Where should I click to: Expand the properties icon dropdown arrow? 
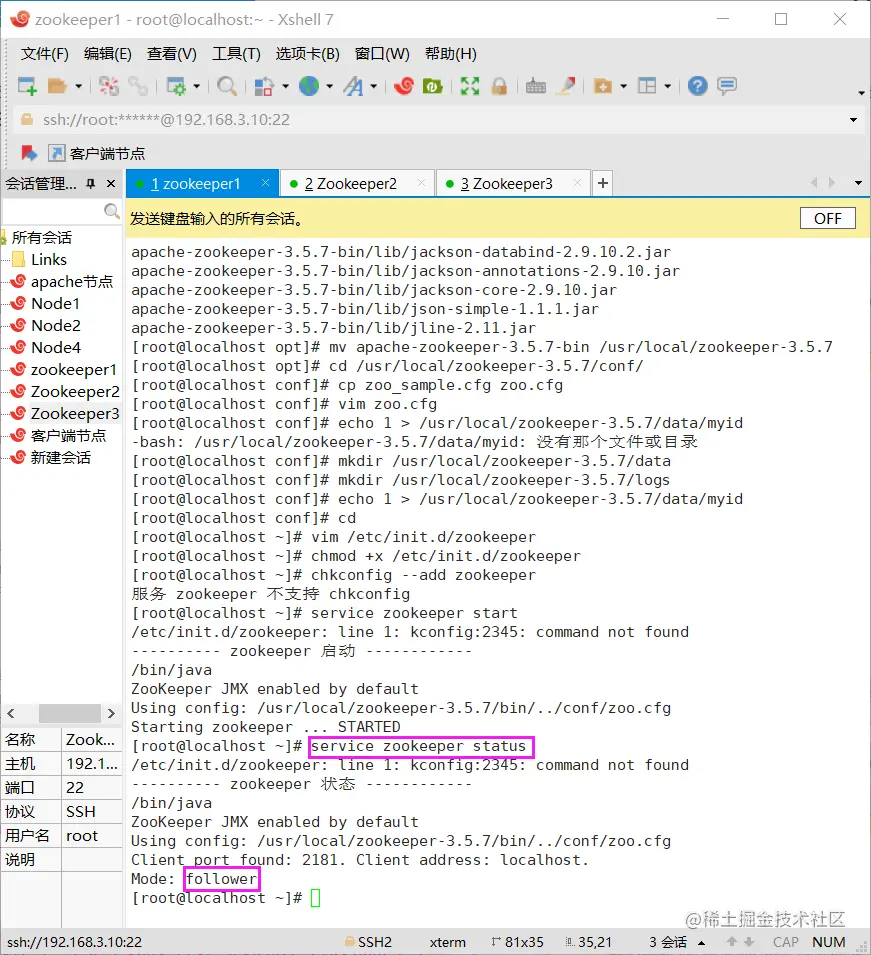click(197, 86)
